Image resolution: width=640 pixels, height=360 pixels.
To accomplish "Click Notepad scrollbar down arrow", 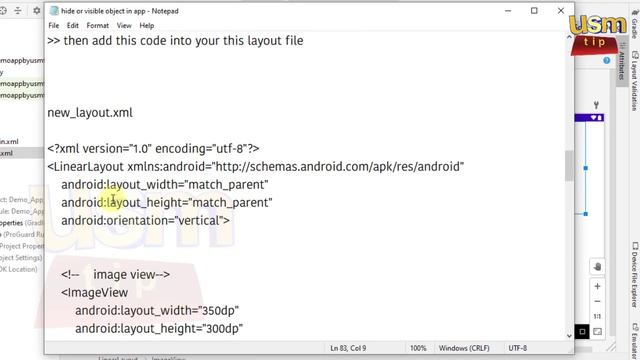I will coord(569,336).
